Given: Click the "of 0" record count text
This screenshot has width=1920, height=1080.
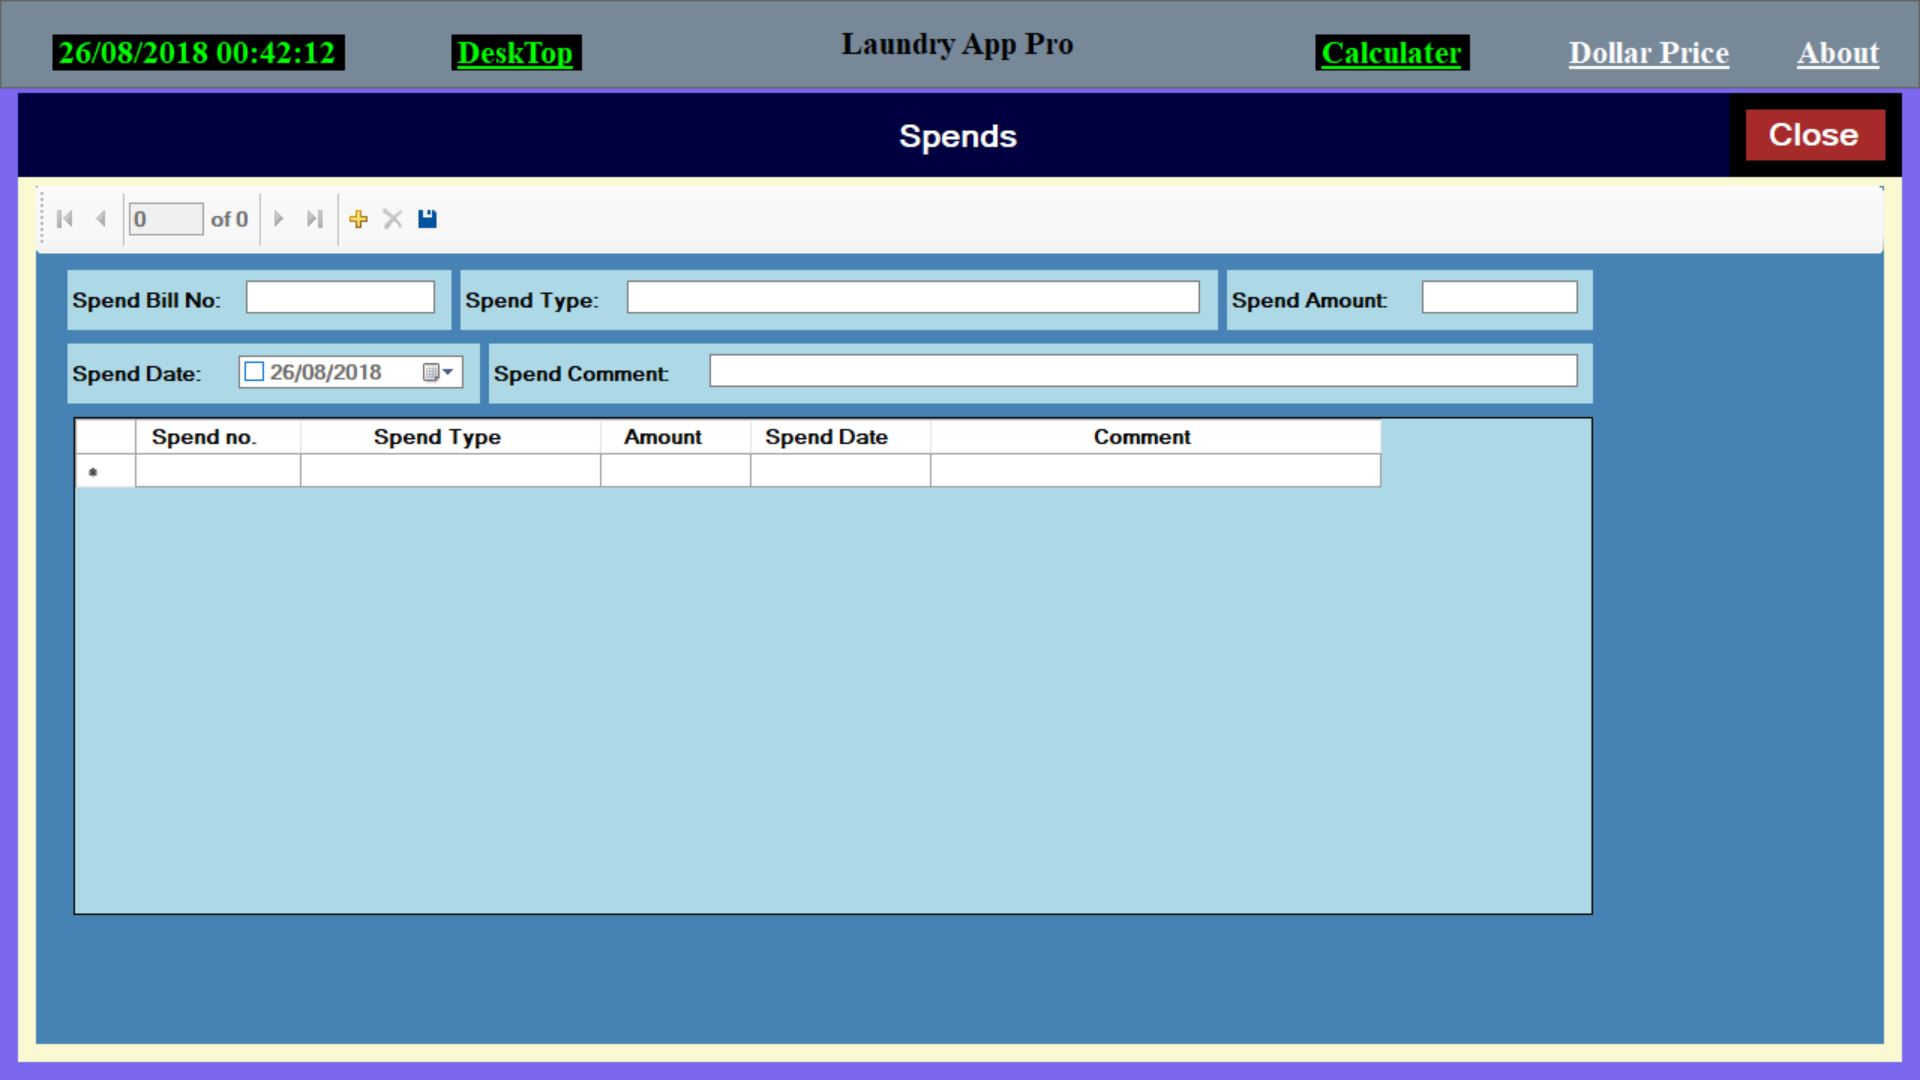Looking at the screenshot, I should (229, 219).
